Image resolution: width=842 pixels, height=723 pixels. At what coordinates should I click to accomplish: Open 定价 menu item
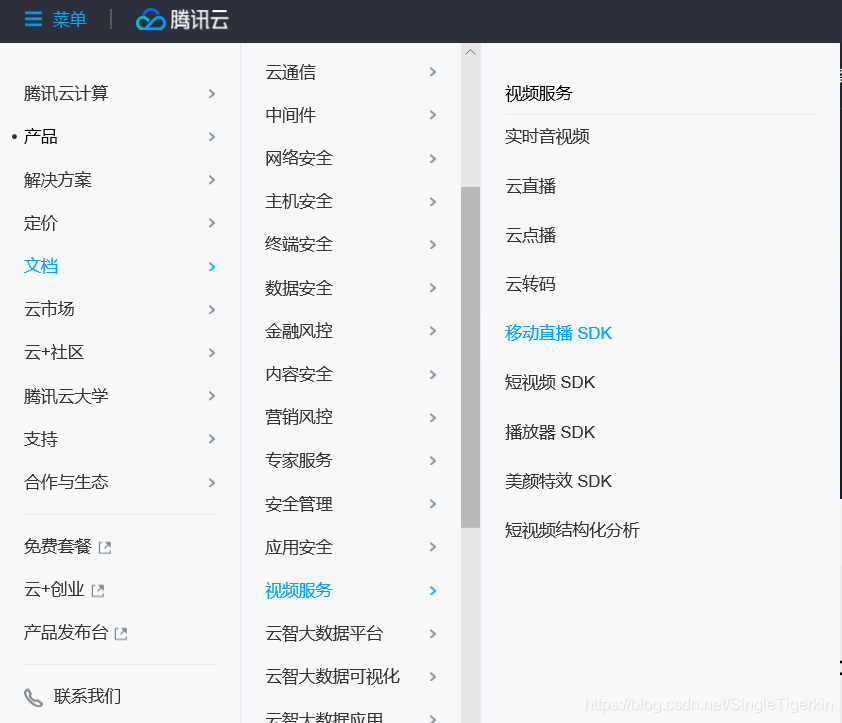pos(40,223)
